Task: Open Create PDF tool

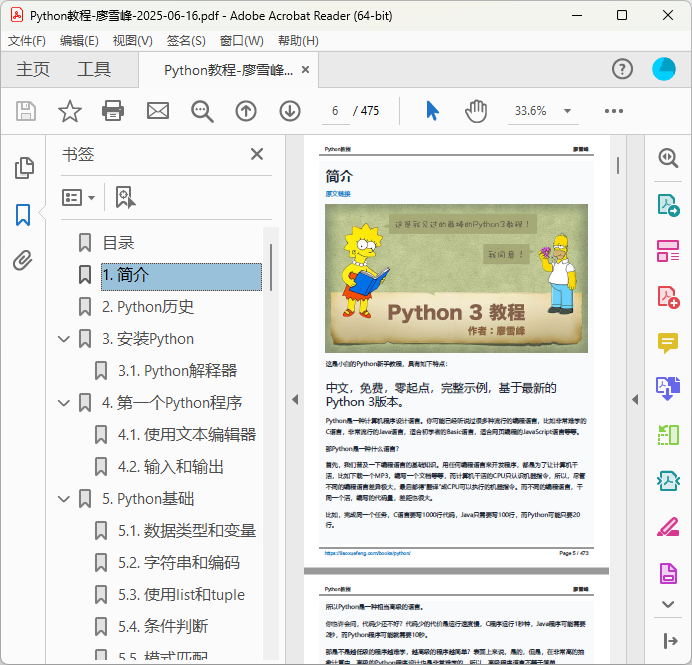Action: [x=668, y=297]
